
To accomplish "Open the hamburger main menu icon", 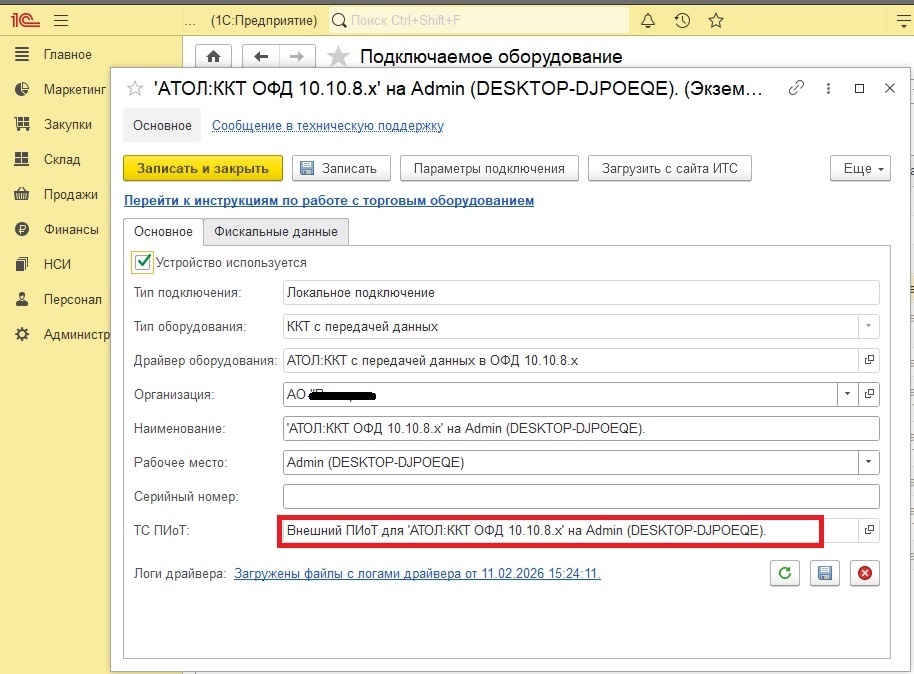I will coord(61,21).
